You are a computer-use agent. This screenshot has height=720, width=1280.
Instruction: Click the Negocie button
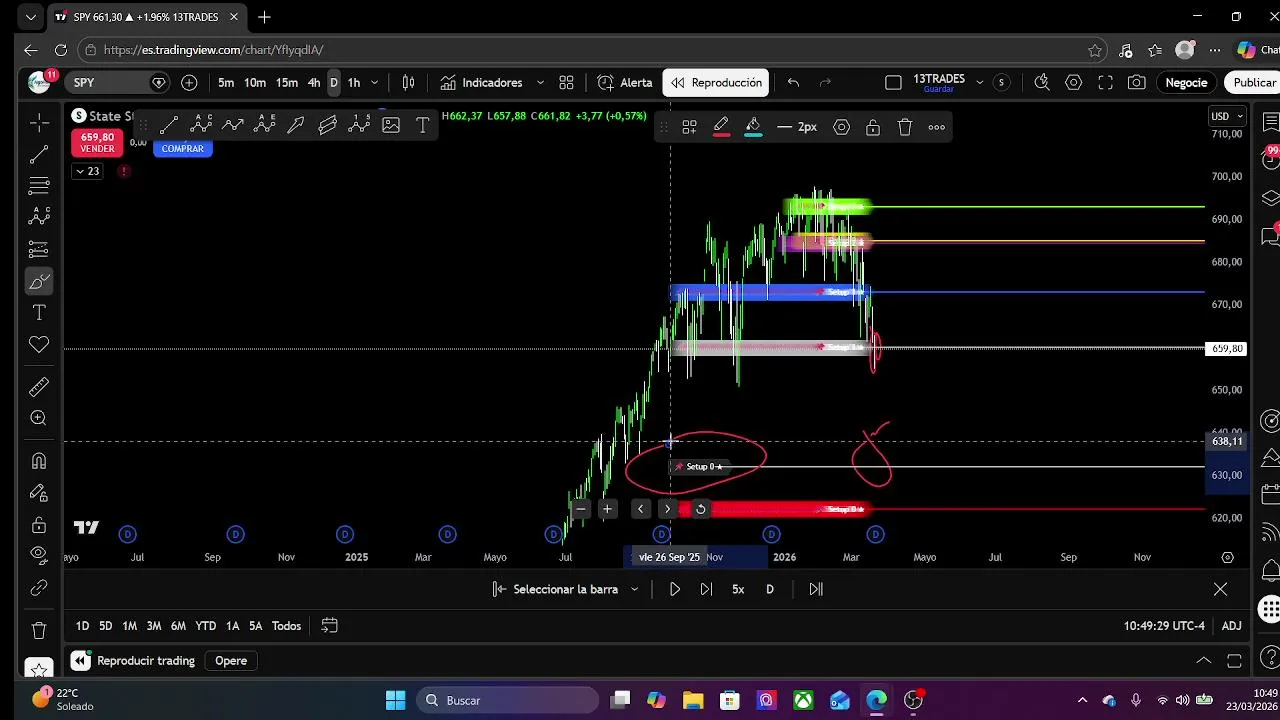click(1186, 83)
